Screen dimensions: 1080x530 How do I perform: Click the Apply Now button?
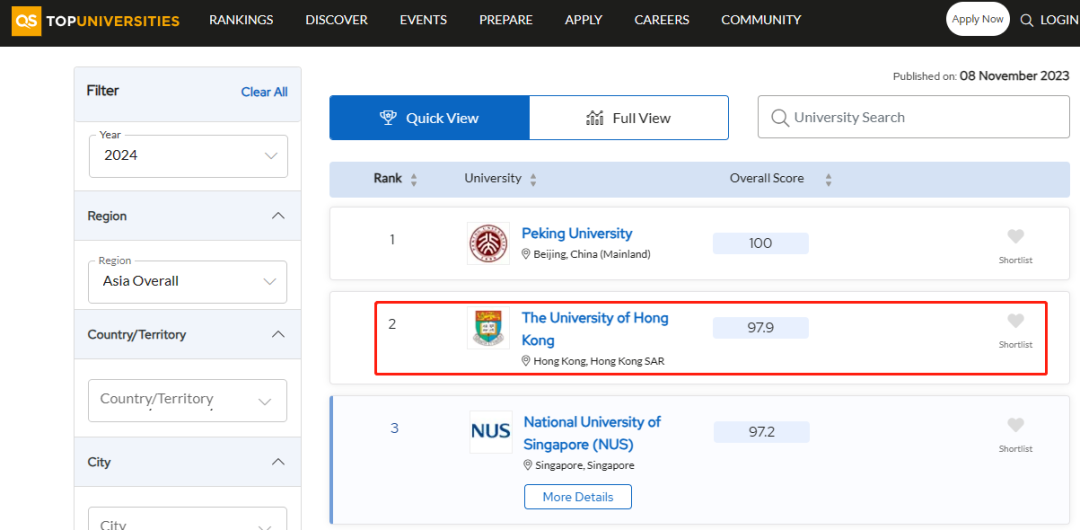point(977,19)
